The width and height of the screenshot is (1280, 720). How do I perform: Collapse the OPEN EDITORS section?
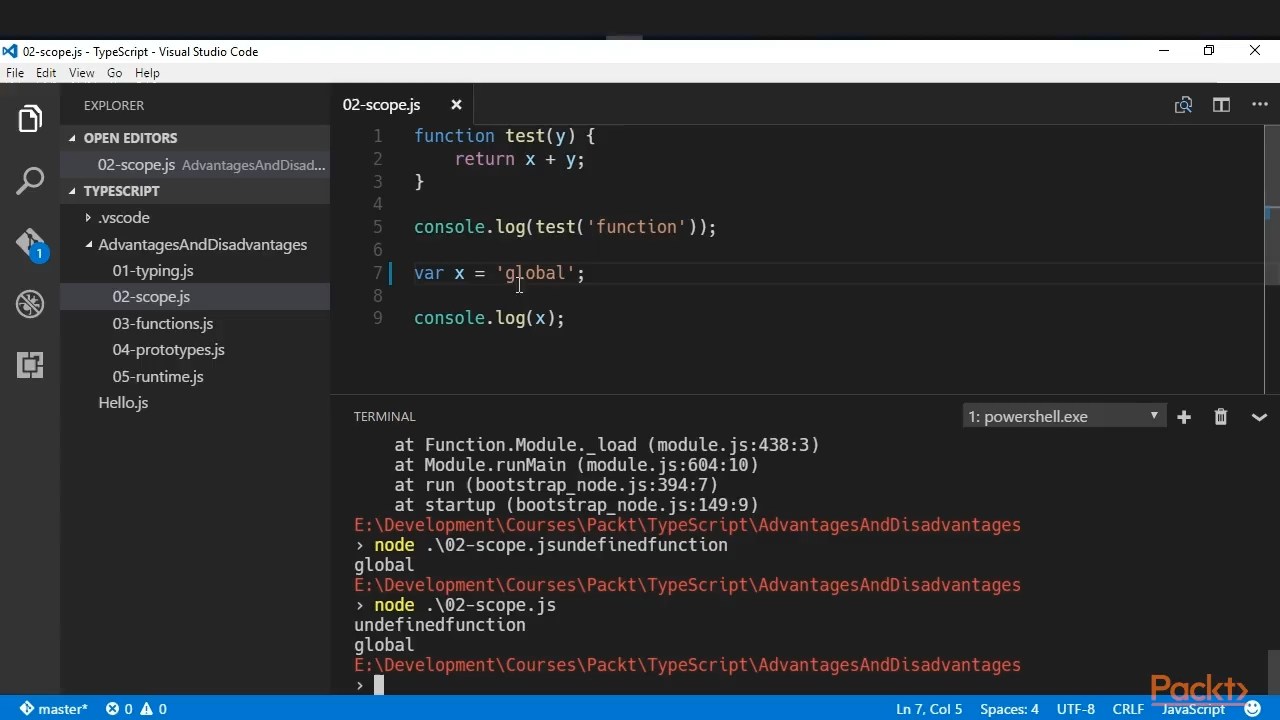(x=130, y=138)
